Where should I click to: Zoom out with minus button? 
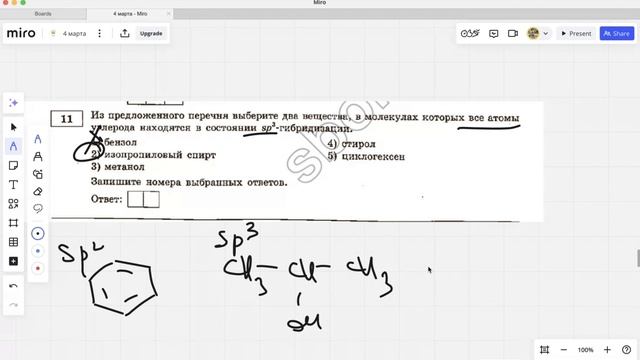pyautogui.click(x=564, y=350)
